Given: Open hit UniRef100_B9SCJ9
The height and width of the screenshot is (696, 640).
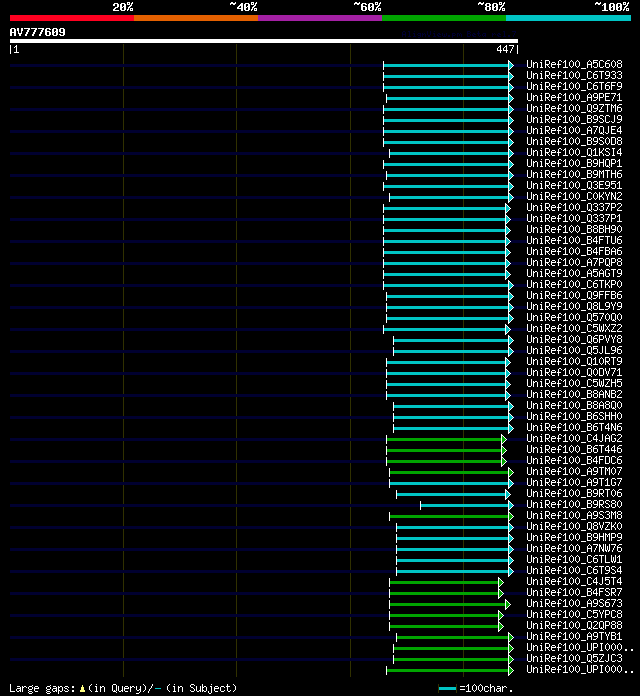Looking at the screenshot, I should pyautogui.click(x=574, y=119).
